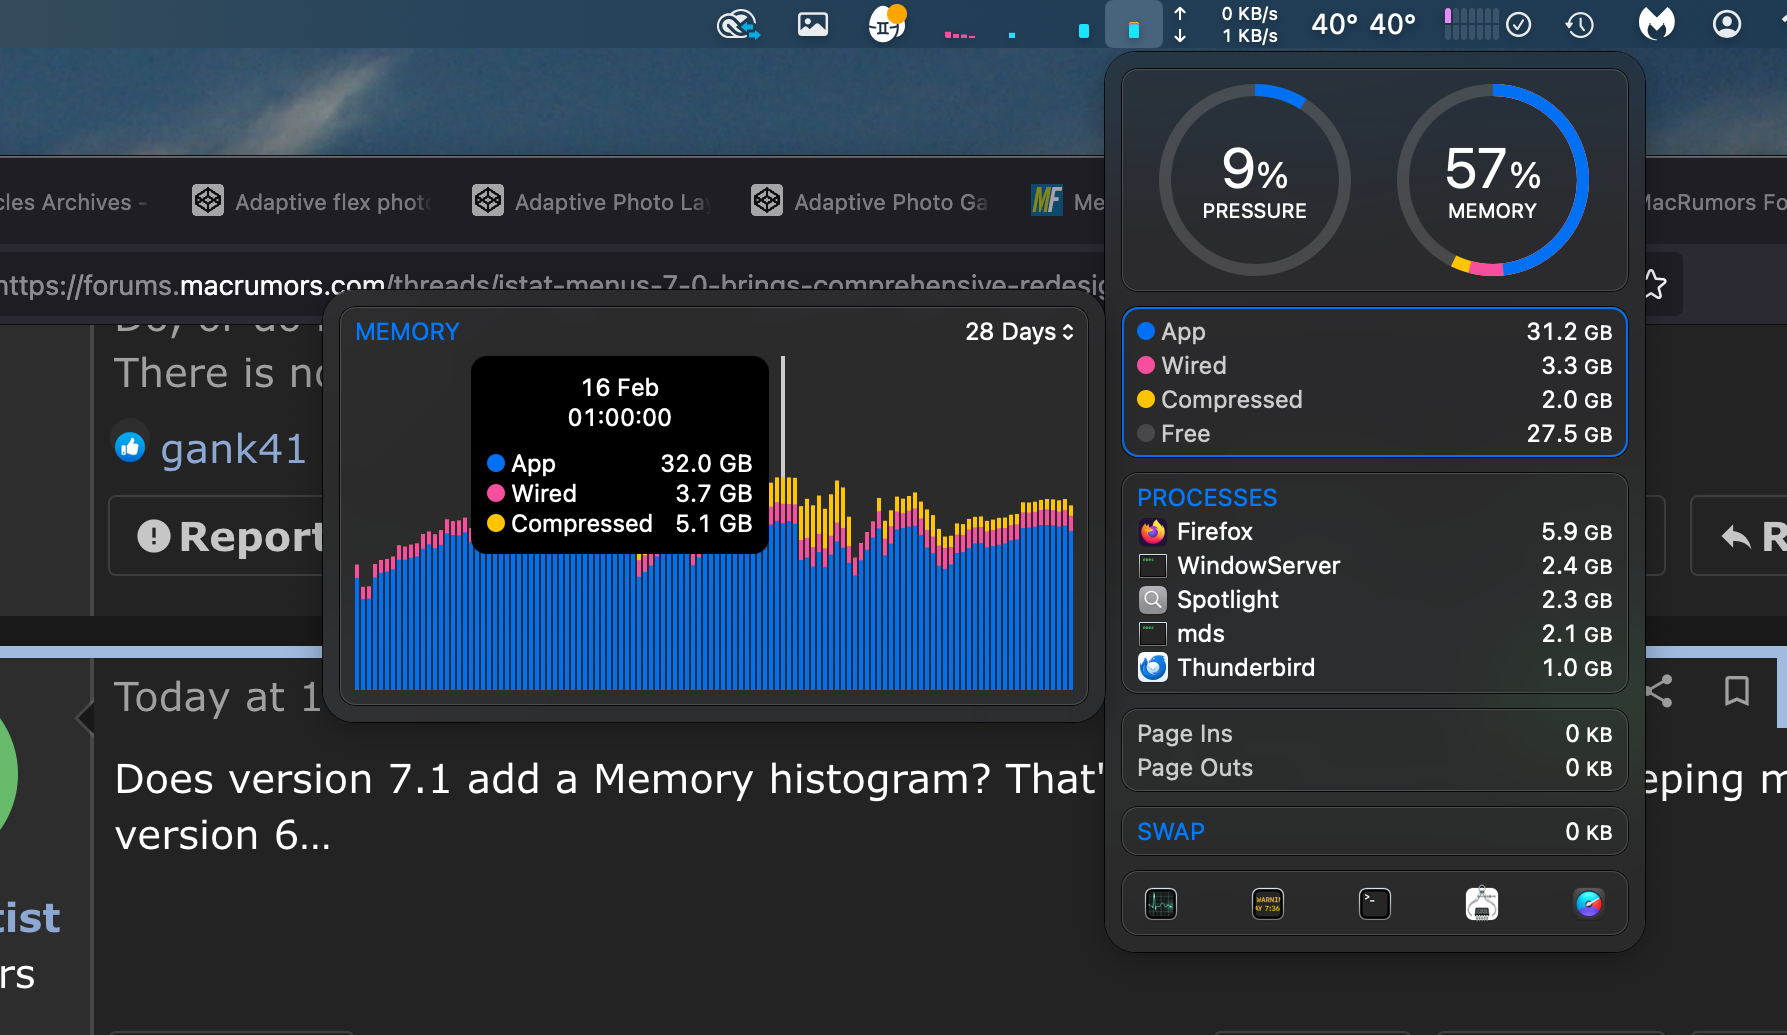Click the Compressed 2.0 GB memory row
Screen dimensions: 1787x1035
coord(1375,400)
